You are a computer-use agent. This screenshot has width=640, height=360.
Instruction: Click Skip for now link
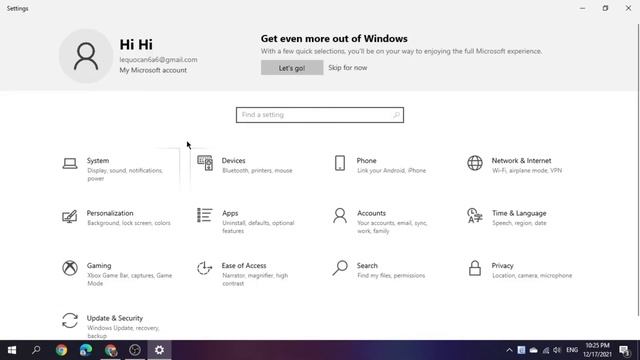pyautogui.click(x=348, y=68)
